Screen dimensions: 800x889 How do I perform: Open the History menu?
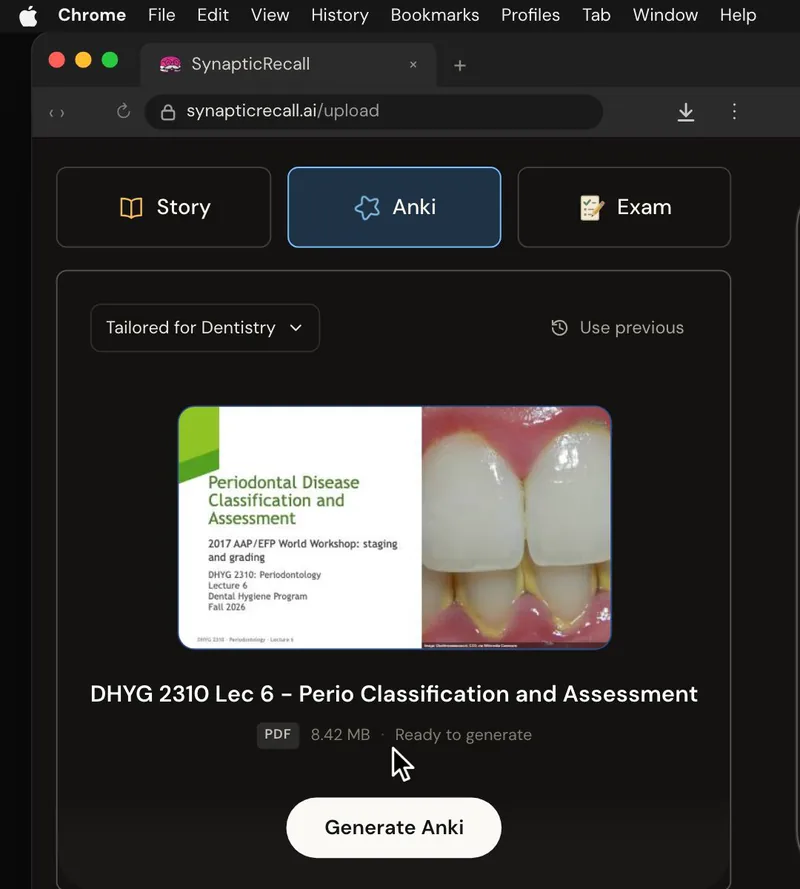[340, 15]
